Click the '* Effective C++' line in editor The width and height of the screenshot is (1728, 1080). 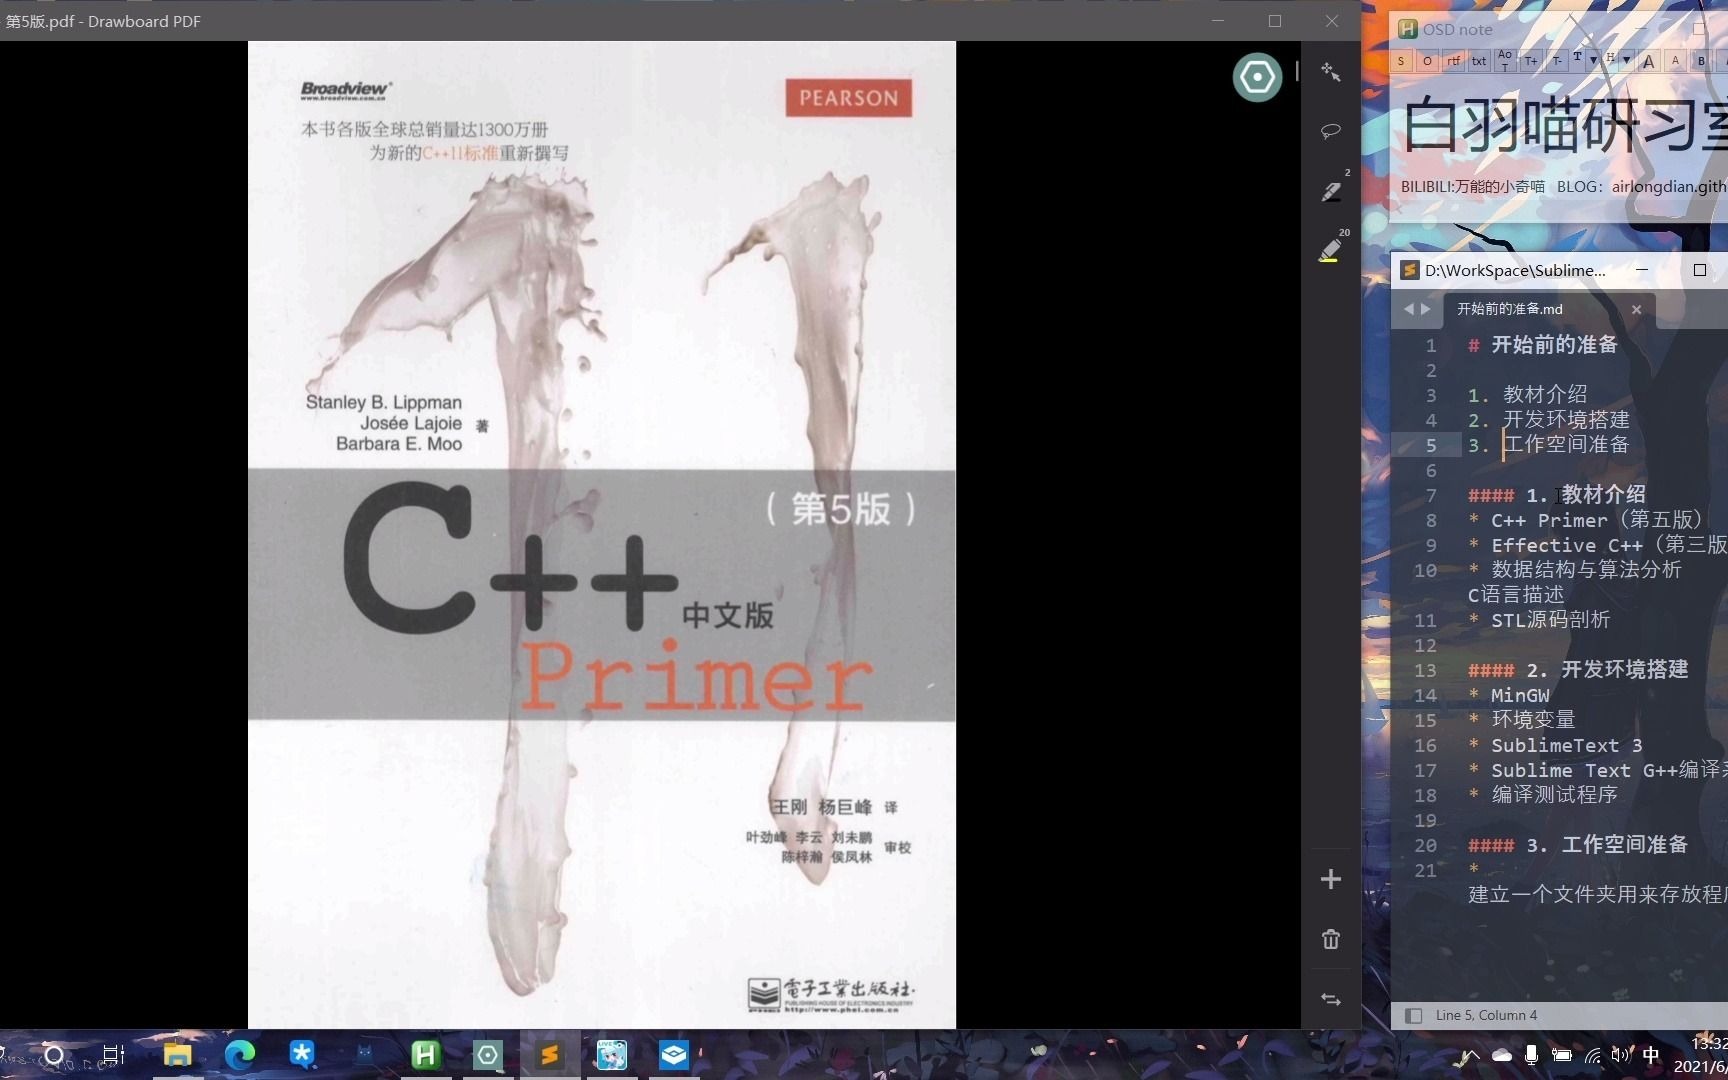coord(1597,545)
